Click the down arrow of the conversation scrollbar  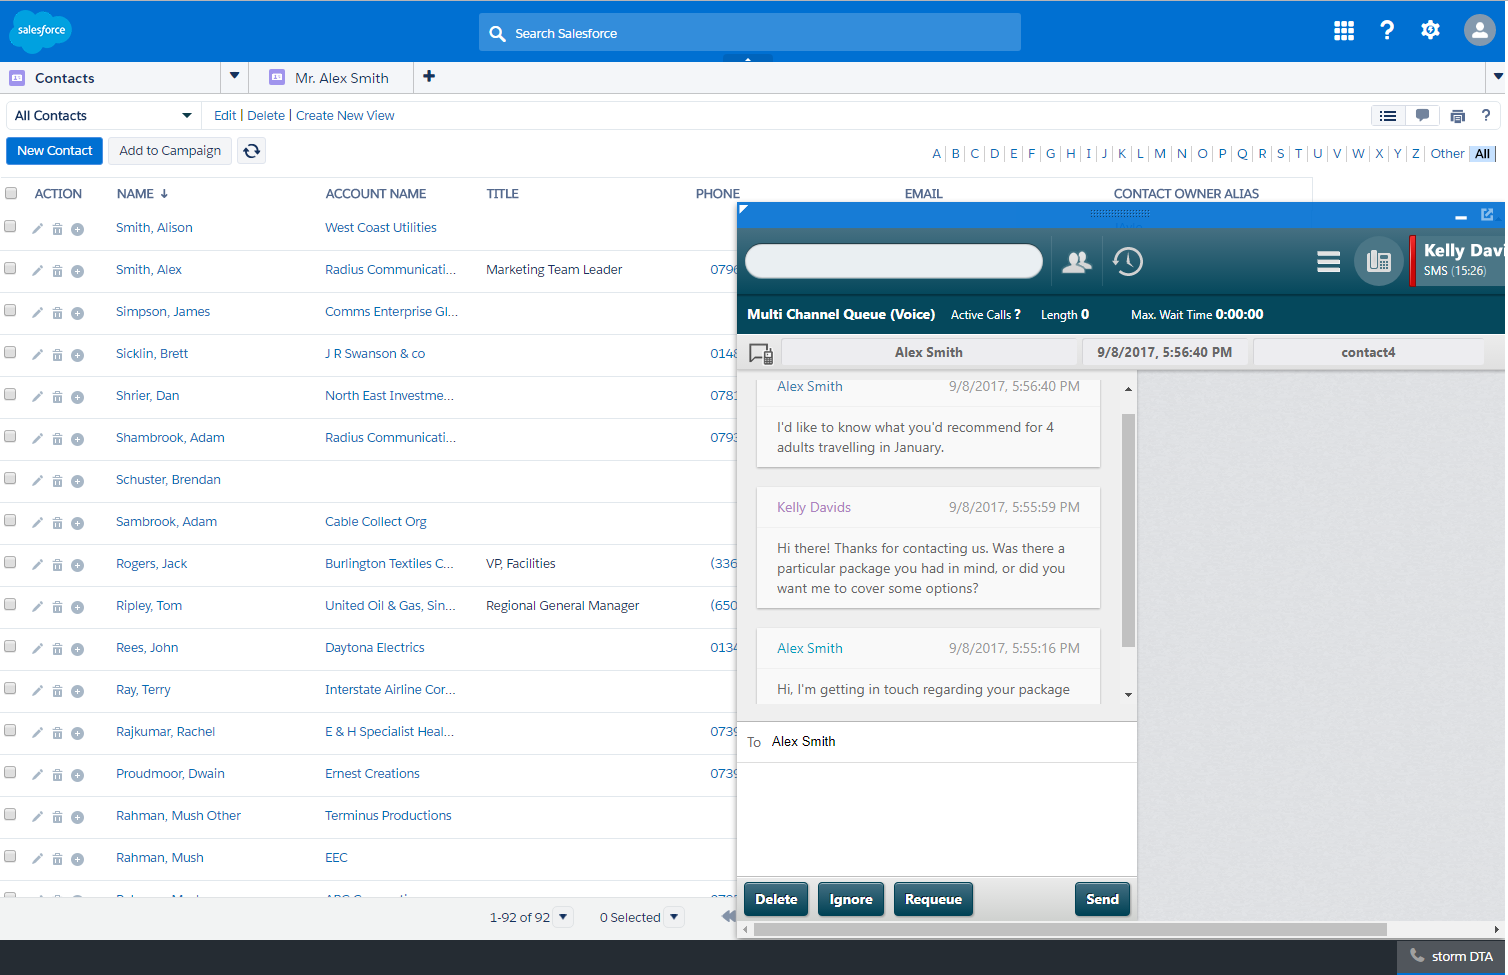click(1128, 695)
